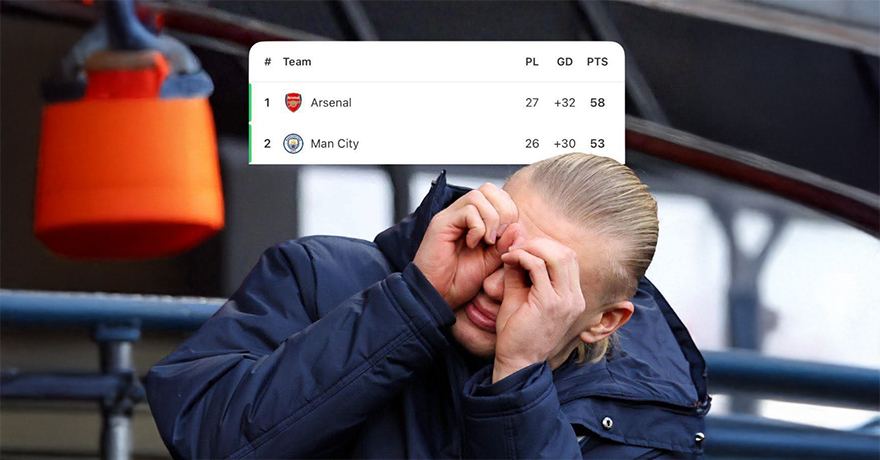The height and width of the screenshot is (460, 880).
Task: Sort by the GD column header
Action: pyautogui.click(x=565, y=62)
